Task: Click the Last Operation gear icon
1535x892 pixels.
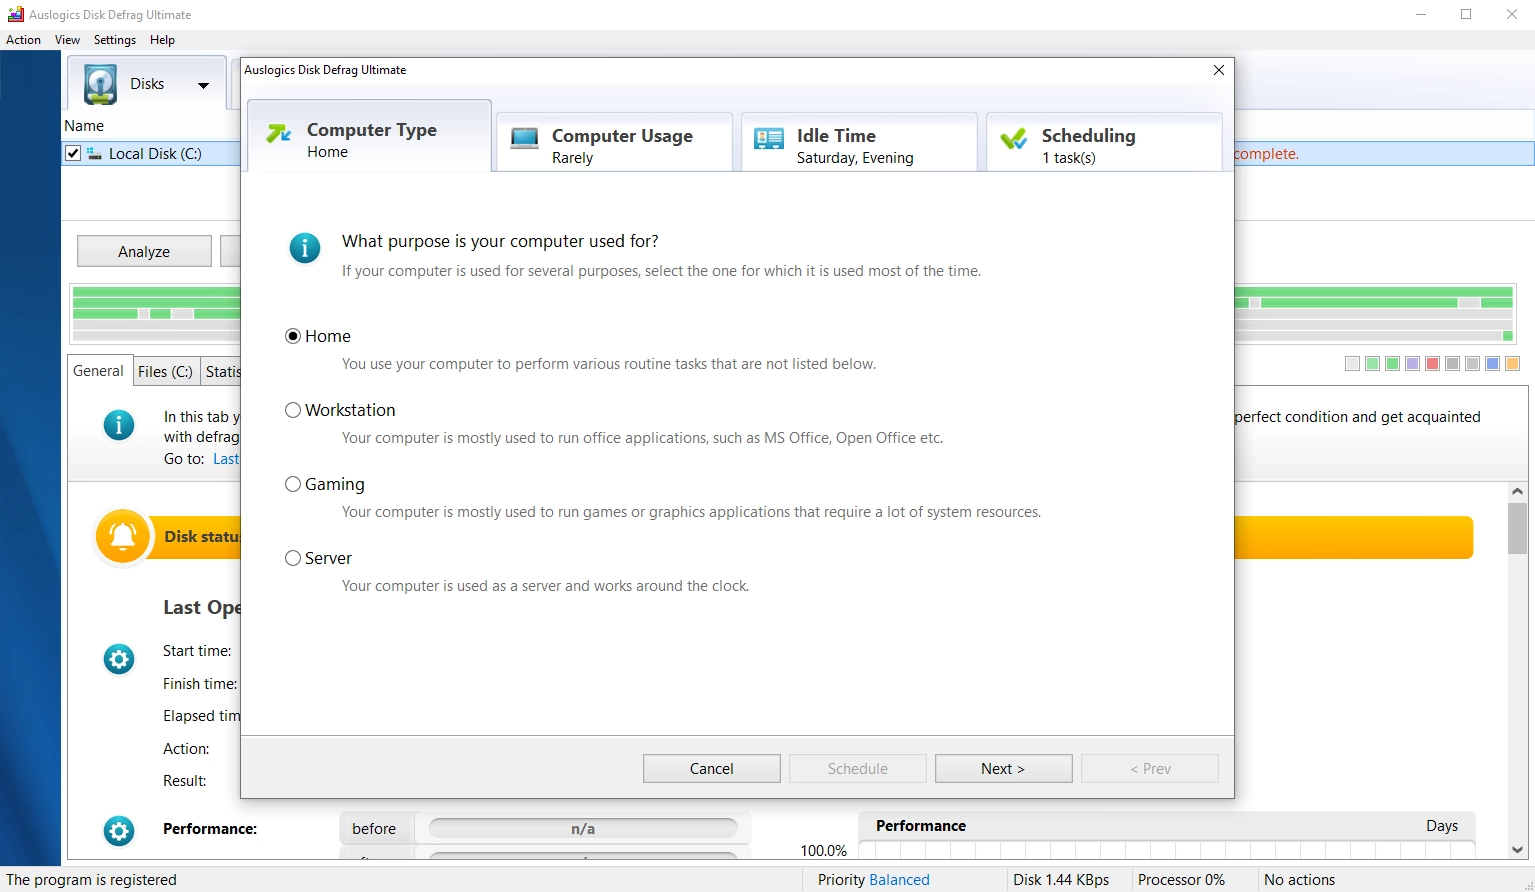Action: tap(119, 659)
